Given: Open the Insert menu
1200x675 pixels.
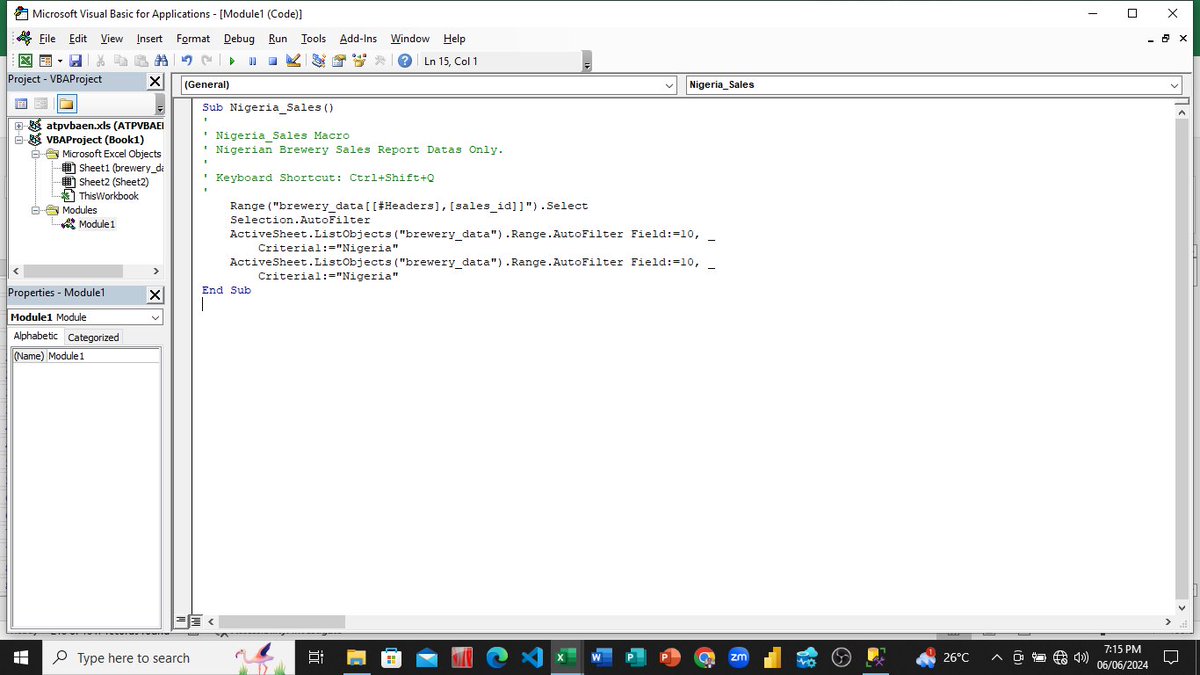Looking at the screenshot, I should pos(150,38).
